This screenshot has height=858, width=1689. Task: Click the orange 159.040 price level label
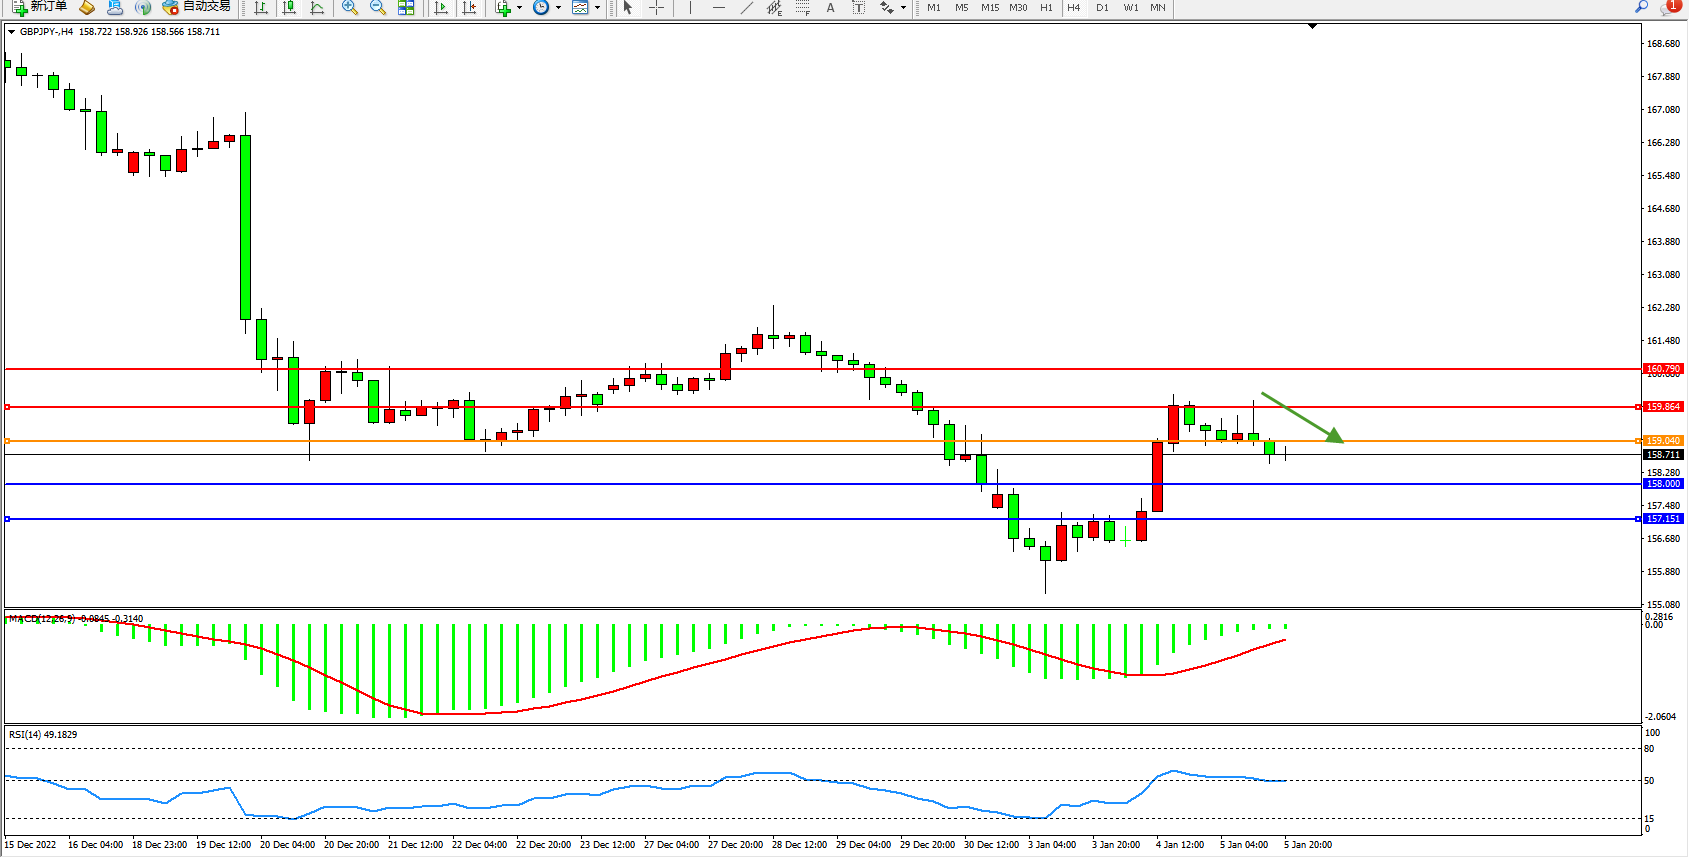tap(1663, 441)
